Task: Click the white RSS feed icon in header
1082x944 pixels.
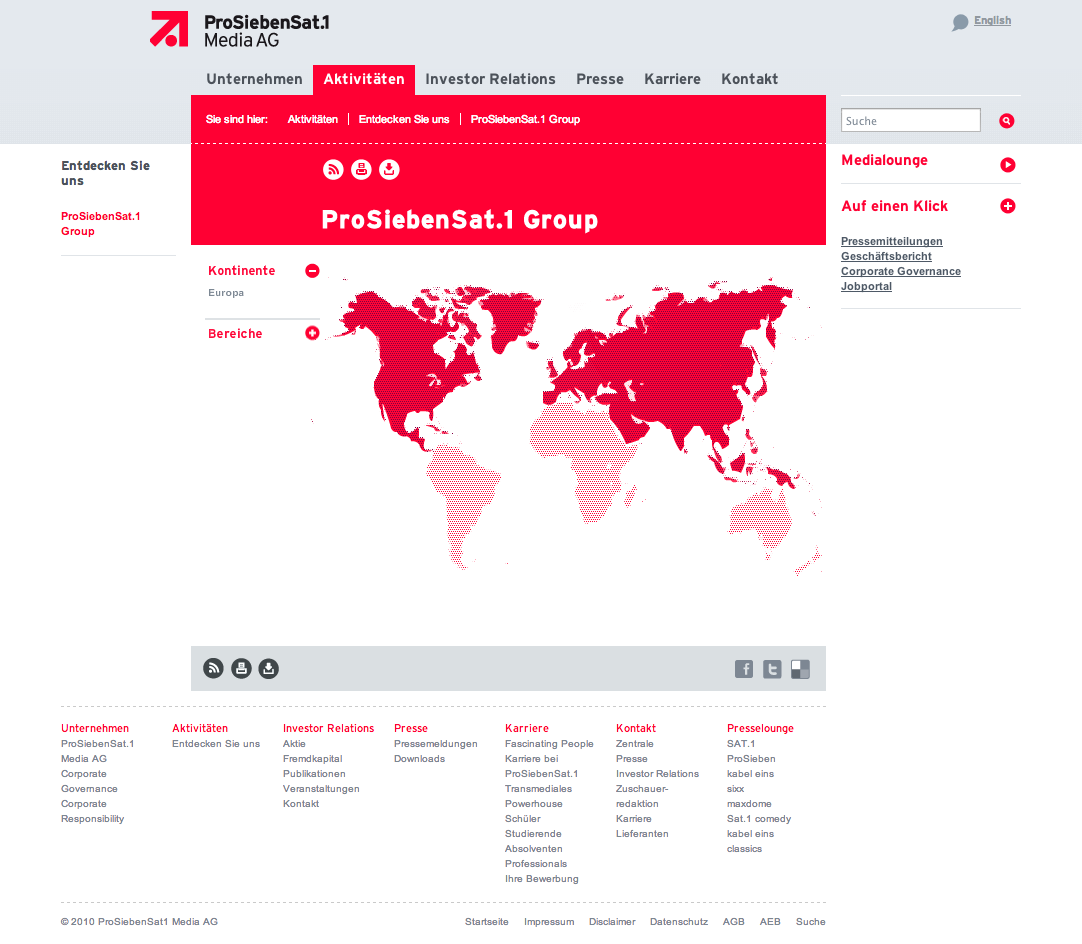Action: 333,169
